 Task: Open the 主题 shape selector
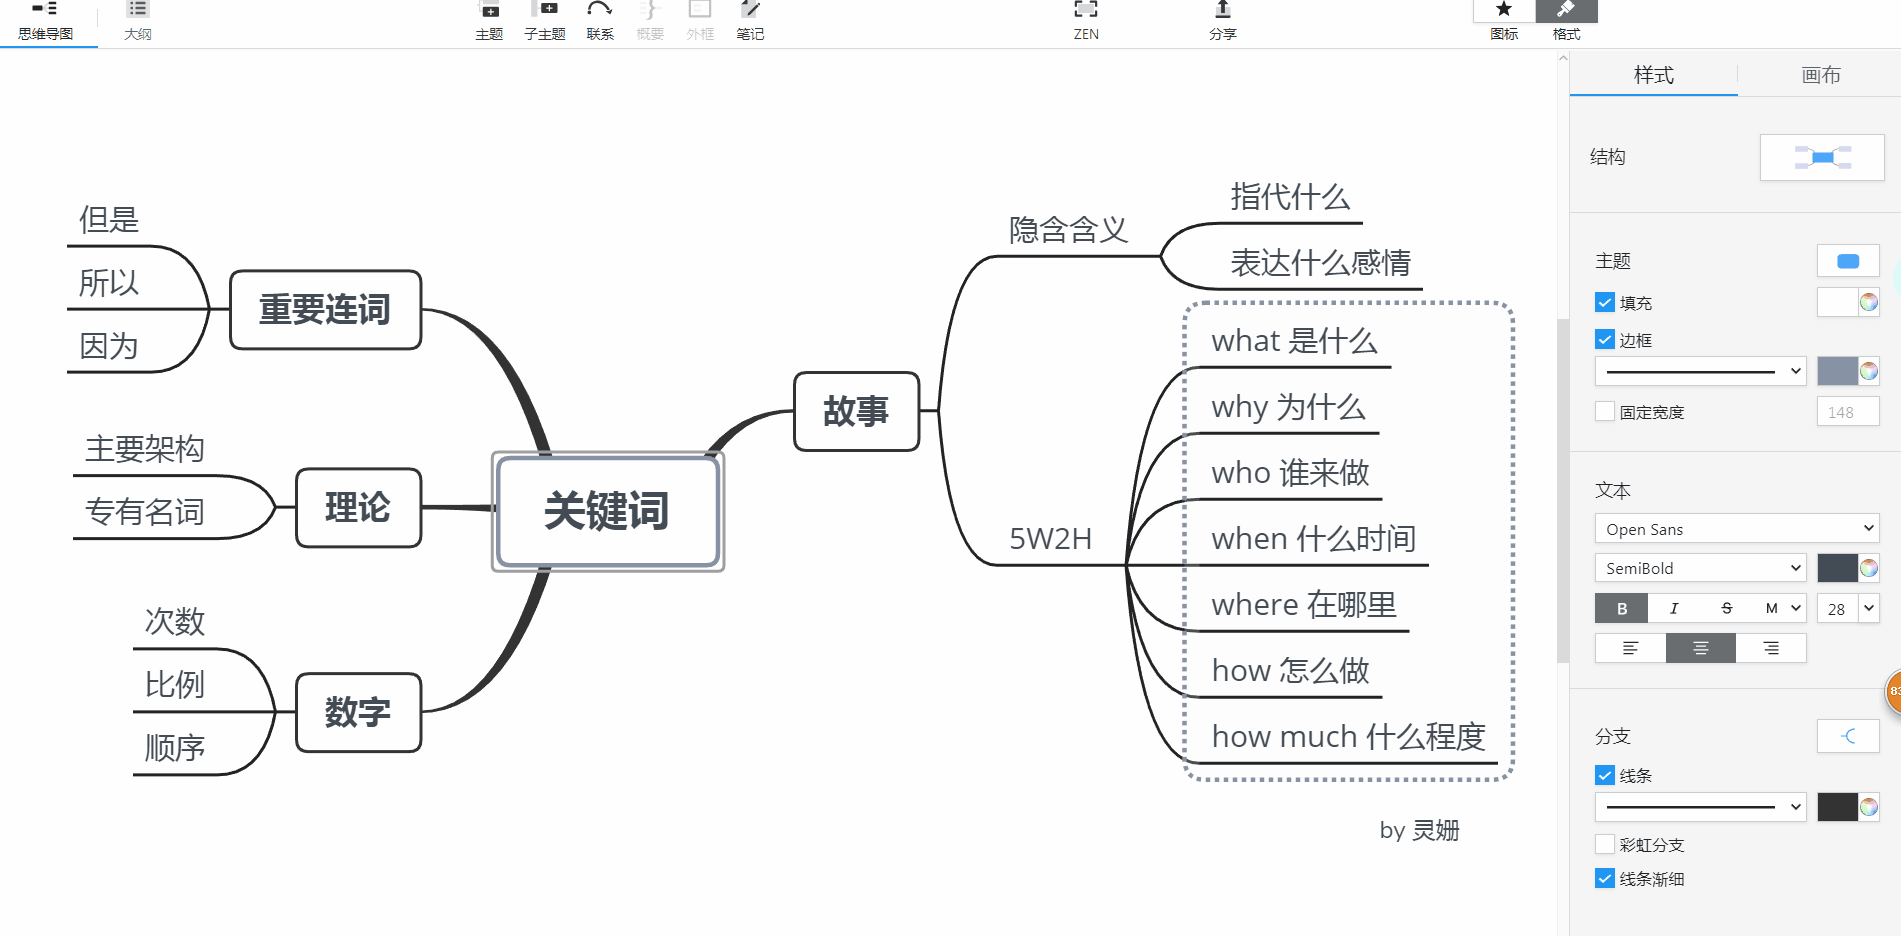(1848, 261)
